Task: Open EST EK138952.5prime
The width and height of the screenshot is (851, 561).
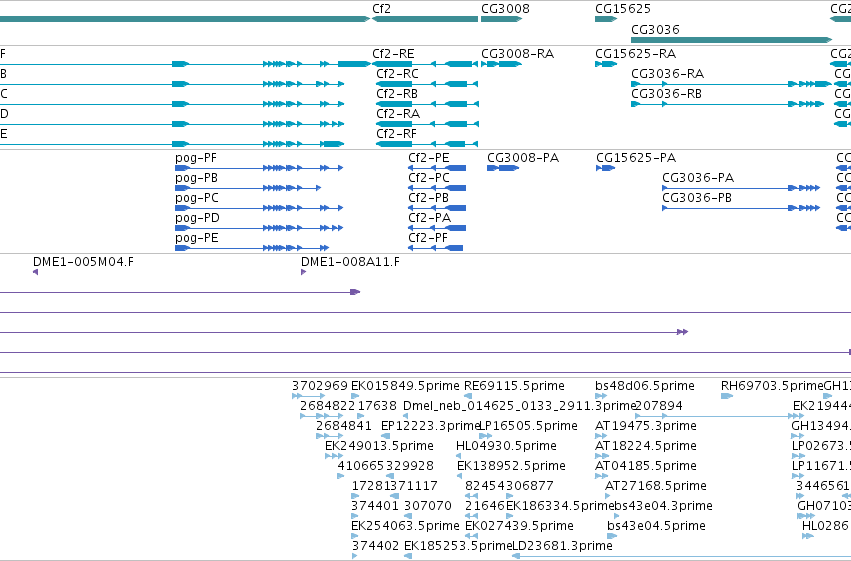Action: 460,476
